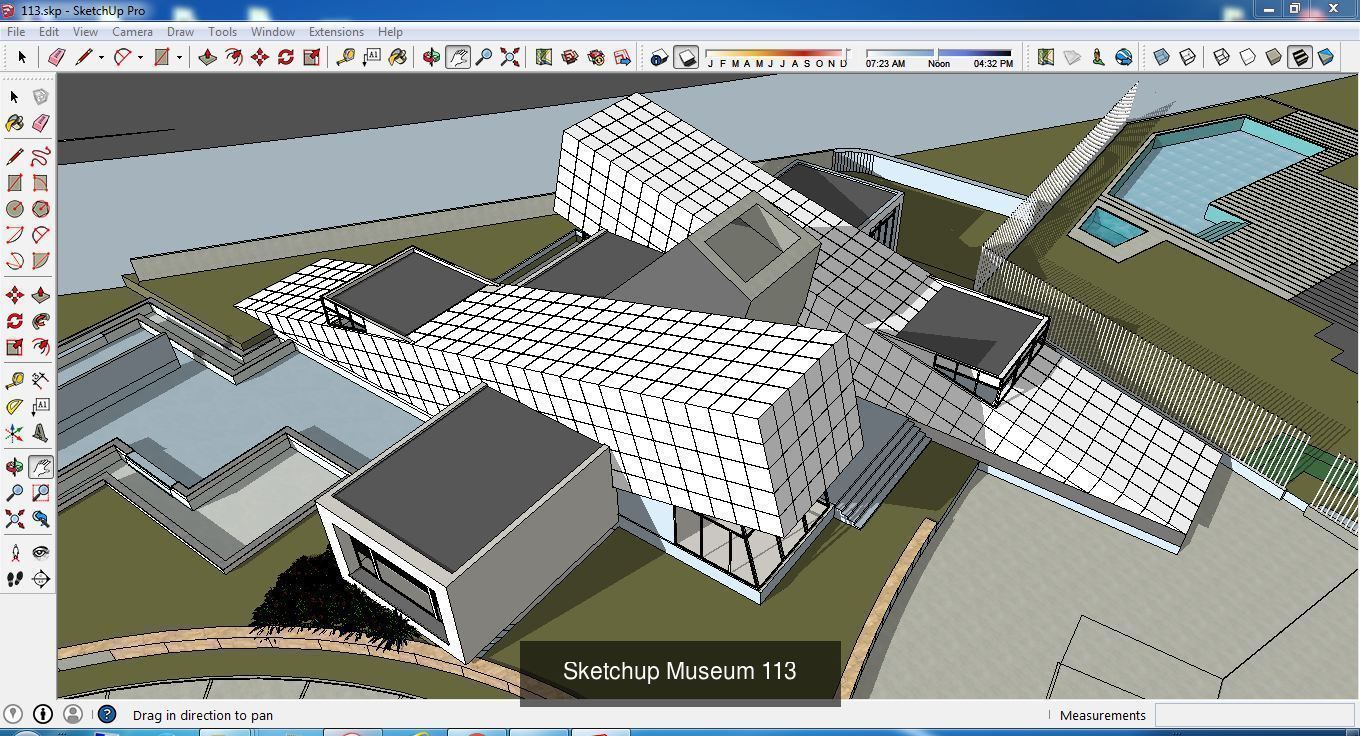Select the Section Plane tool
Screen dimensions: 1360x736
[x=41, y=579]
